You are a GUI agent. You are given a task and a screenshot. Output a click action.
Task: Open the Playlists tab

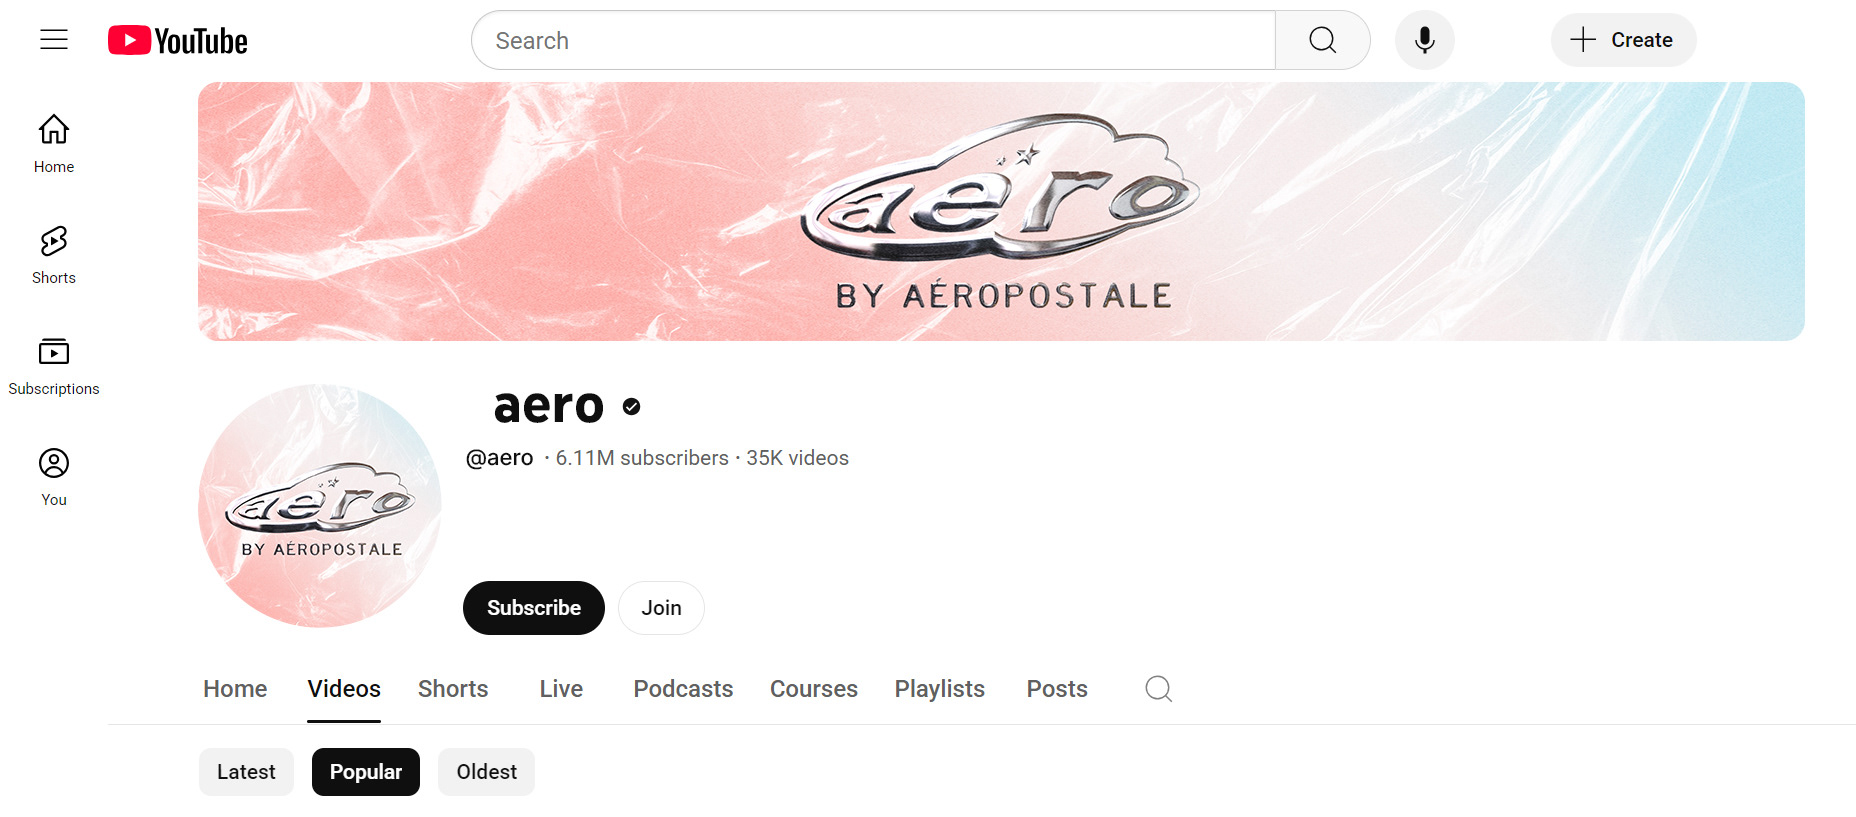pos(939,689)
